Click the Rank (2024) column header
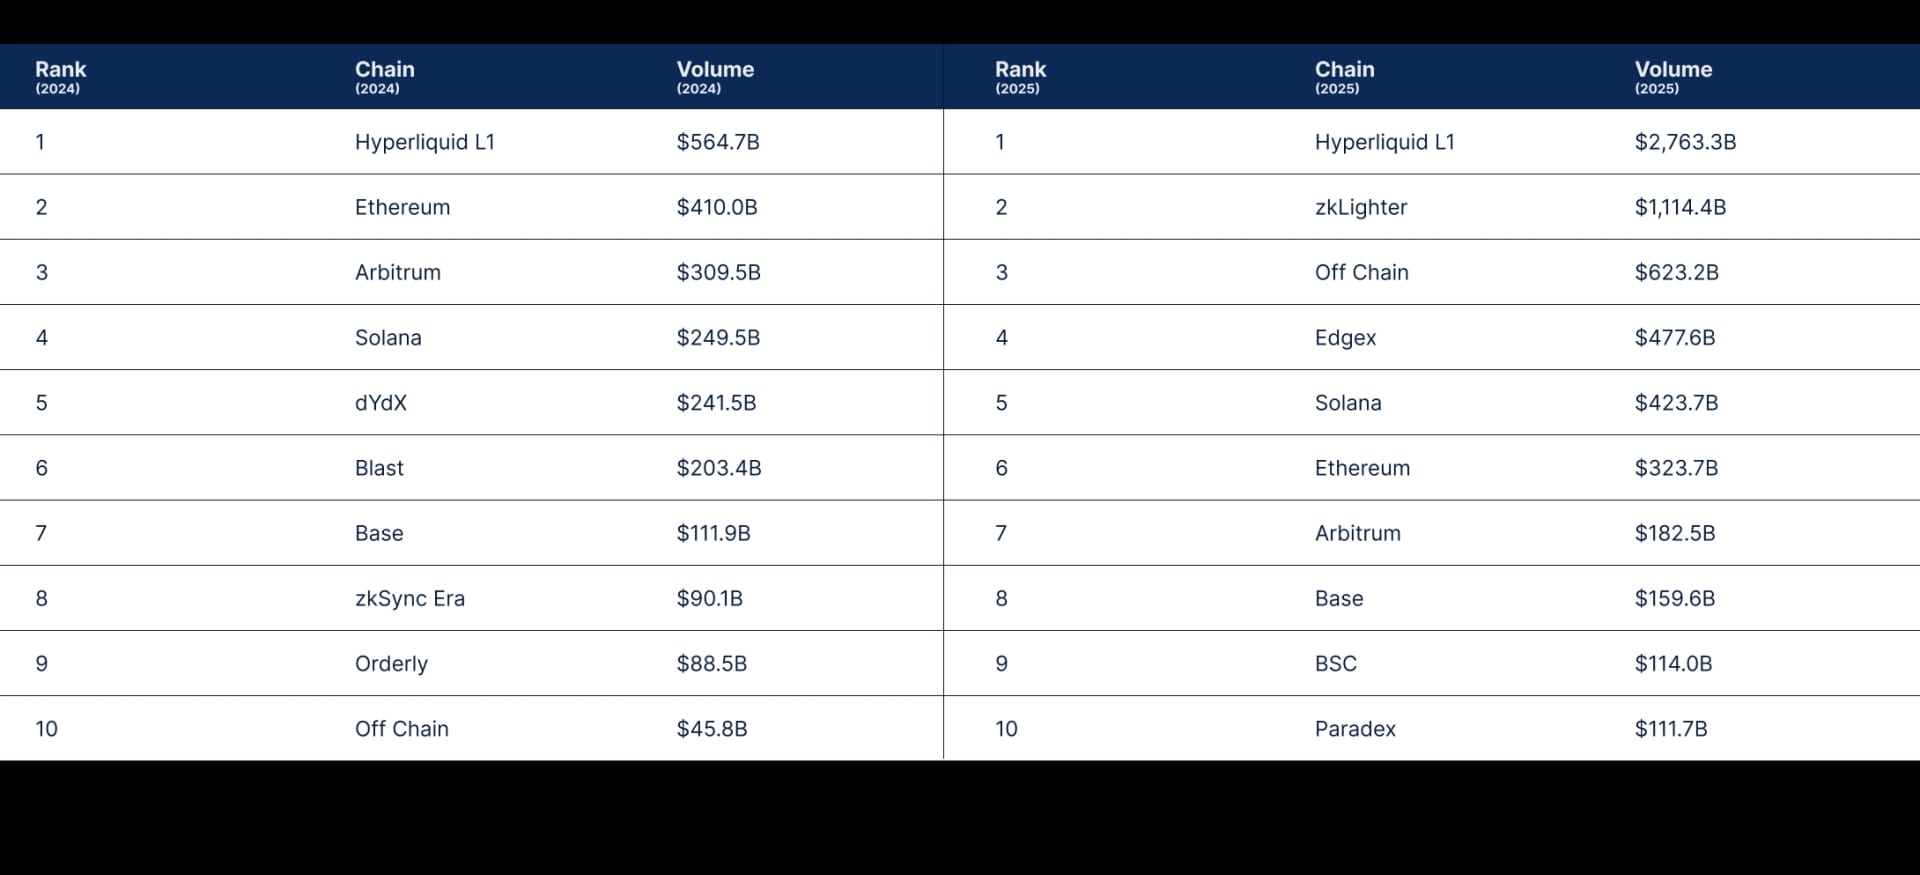 point(60,76)
